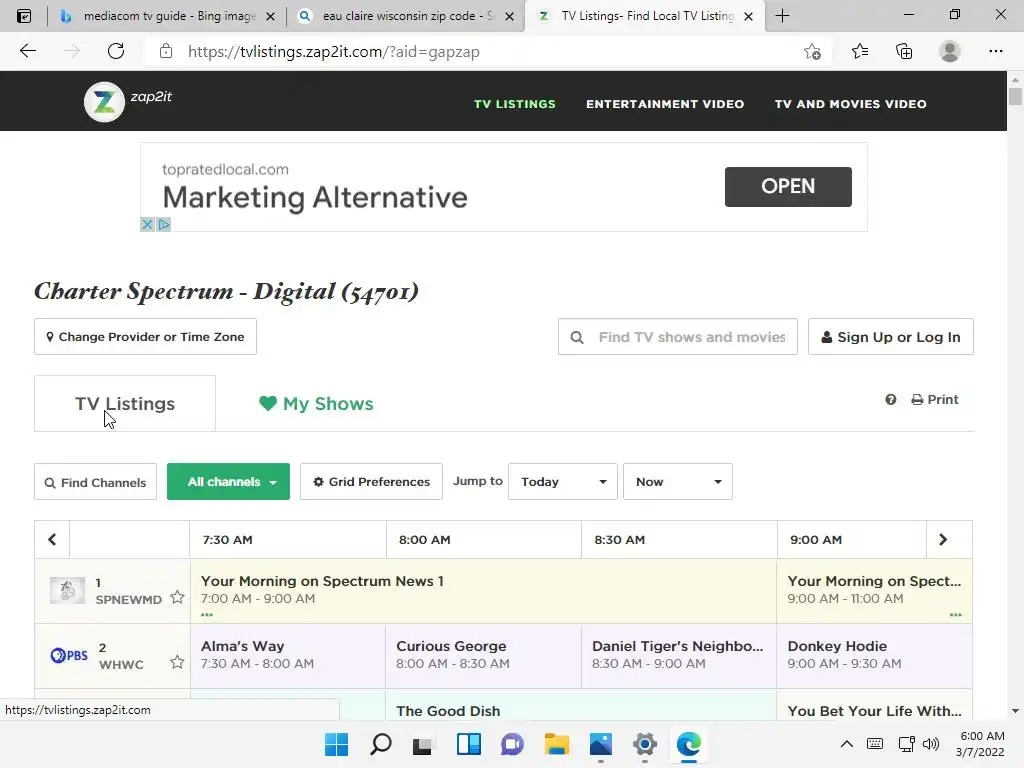Click the AdChoices triangle icon
This screenshot has height=768, width=1024.
pyautogui.click(x=164, y=225)
